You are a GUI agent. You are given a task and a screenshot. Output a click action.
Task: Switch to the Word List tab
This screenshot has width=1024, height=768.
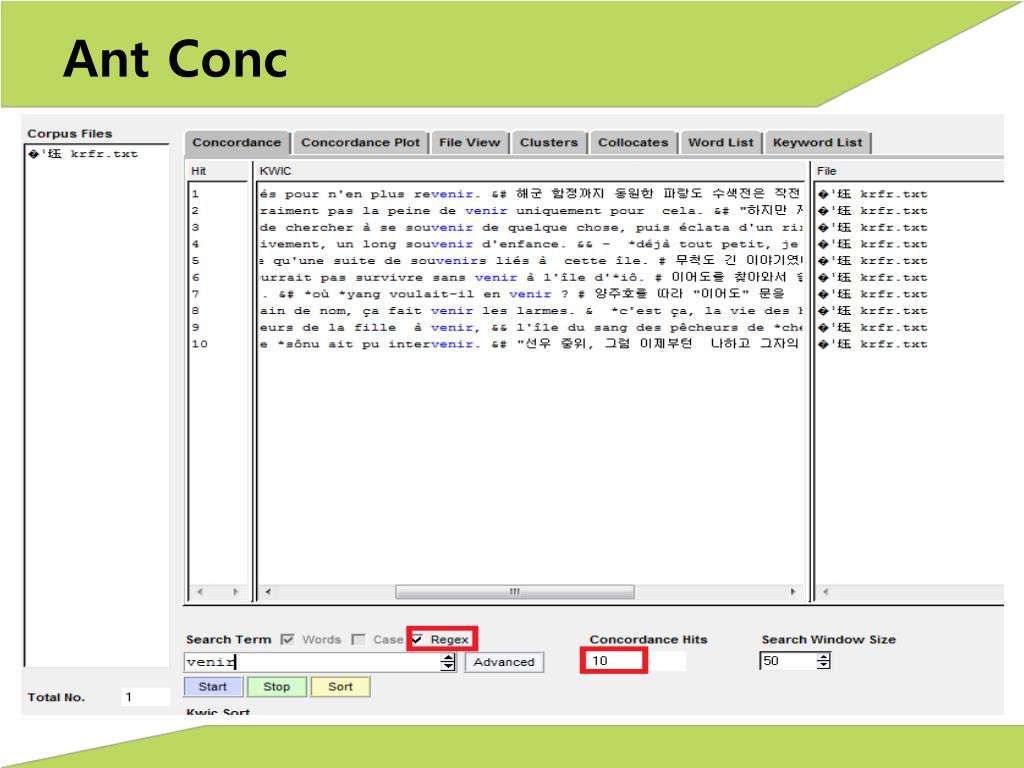tap(720, 142)
